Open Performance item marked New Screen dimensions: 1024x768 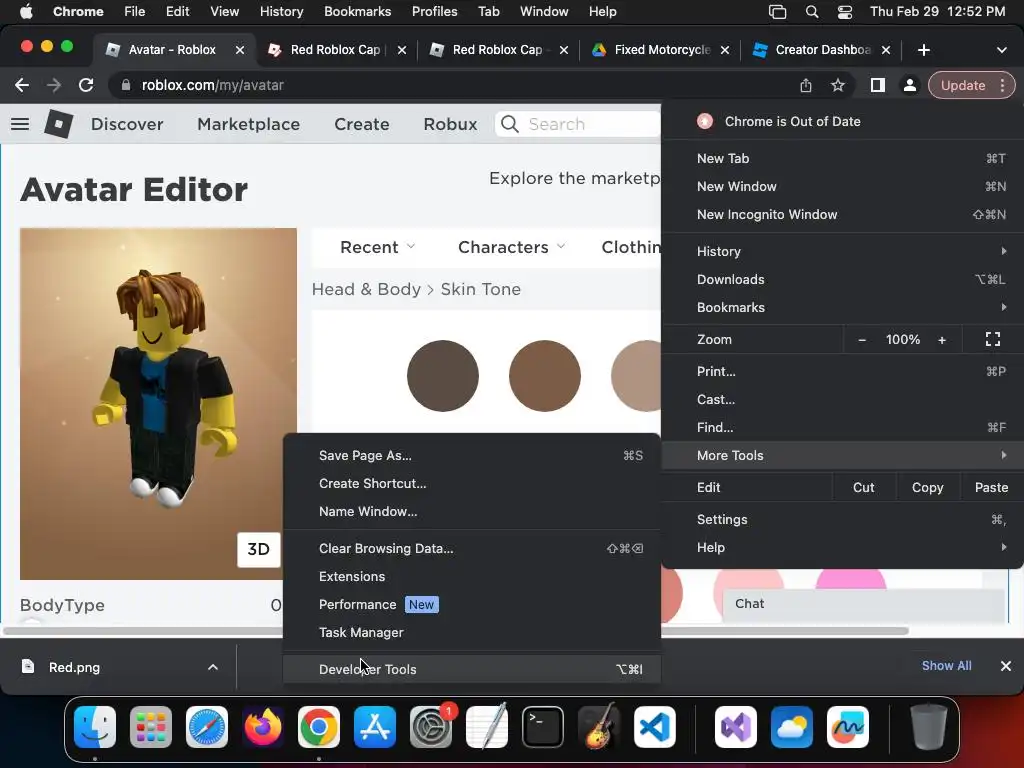point(472,604)
